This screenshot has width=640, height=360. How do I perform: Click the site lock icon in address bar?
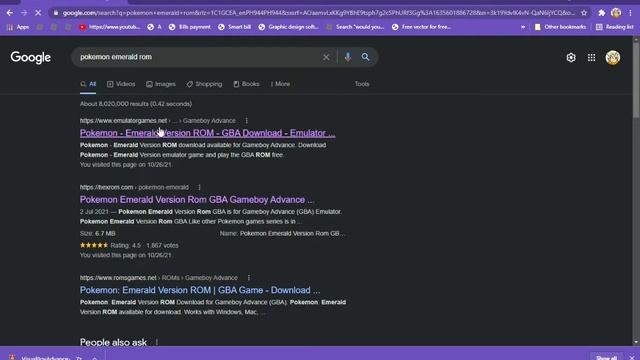(56, 13)
